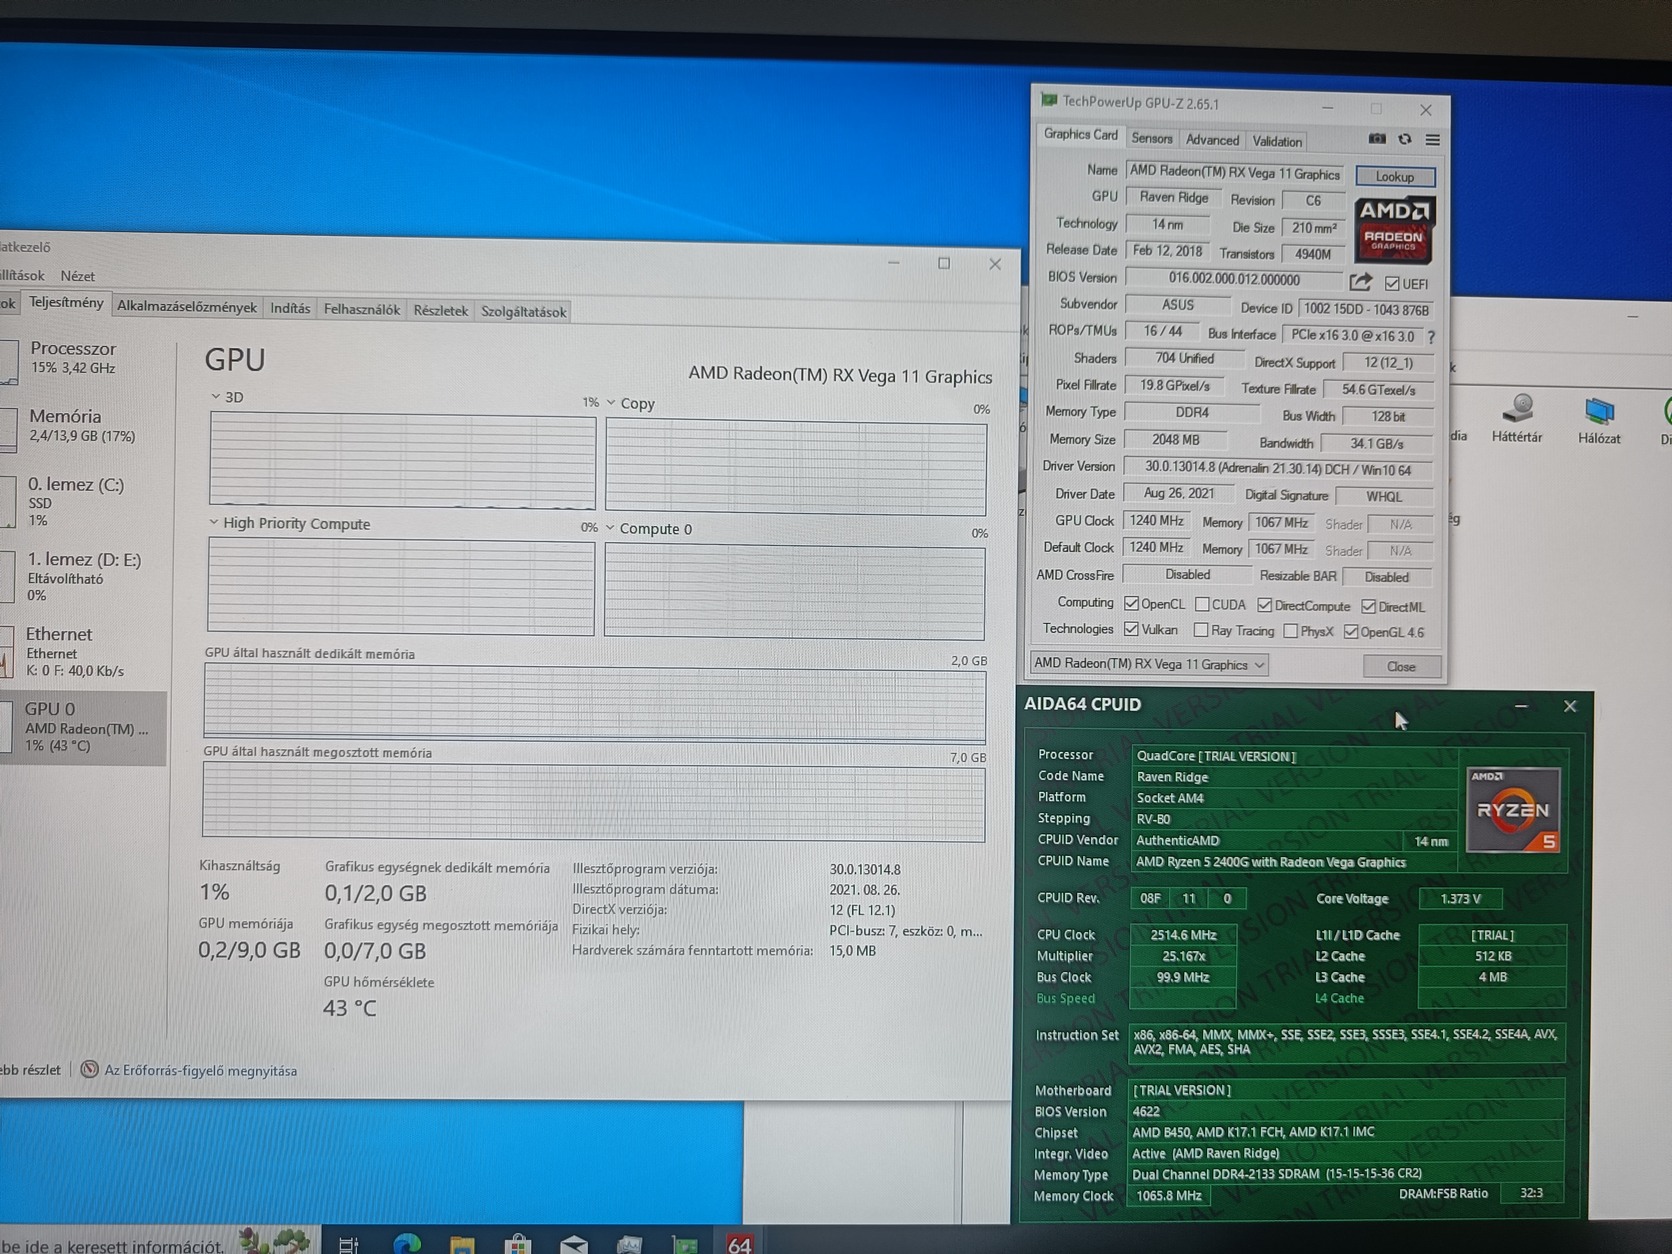Switch to the Validation tab in GPU-Z
Viewport: 1672px width, 1254px height.
(1277, 141)
